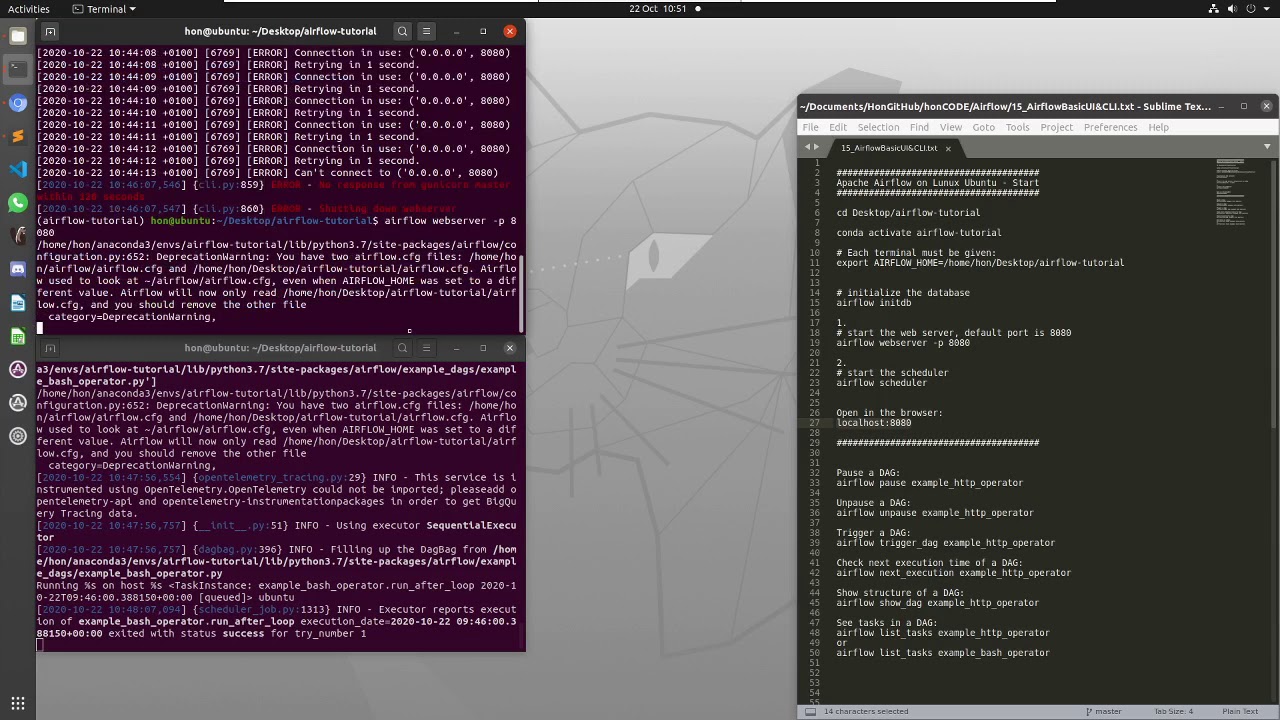Click the volume icon in system tray
This screenshot has height=720, width=1280.
click(x=1233, y=9)
